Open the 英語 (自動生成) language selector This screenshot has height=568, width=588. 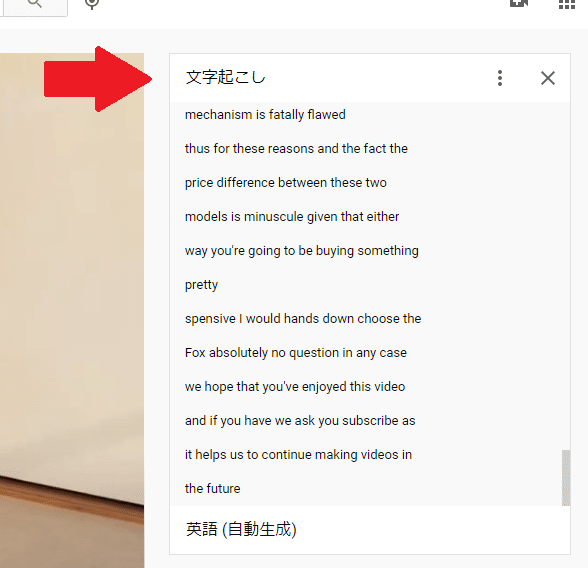tap(241, 529)
